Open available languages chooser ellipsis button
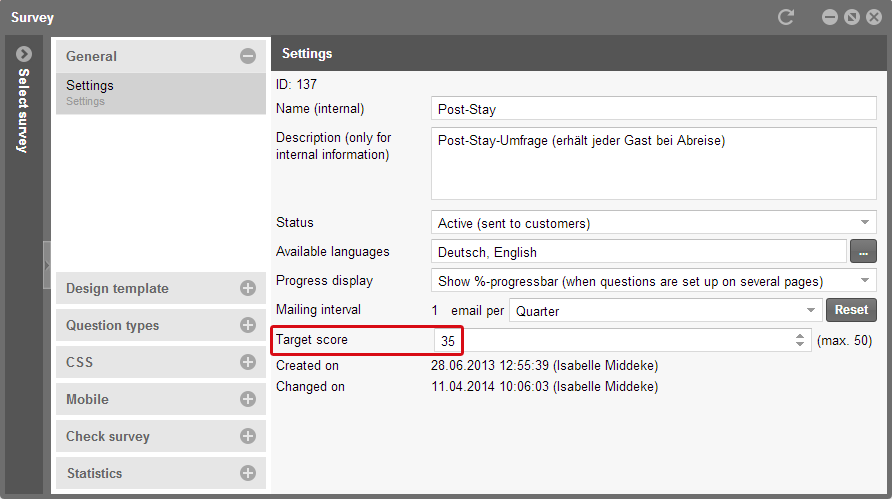 pyautogui.click(x=863, y=251)
